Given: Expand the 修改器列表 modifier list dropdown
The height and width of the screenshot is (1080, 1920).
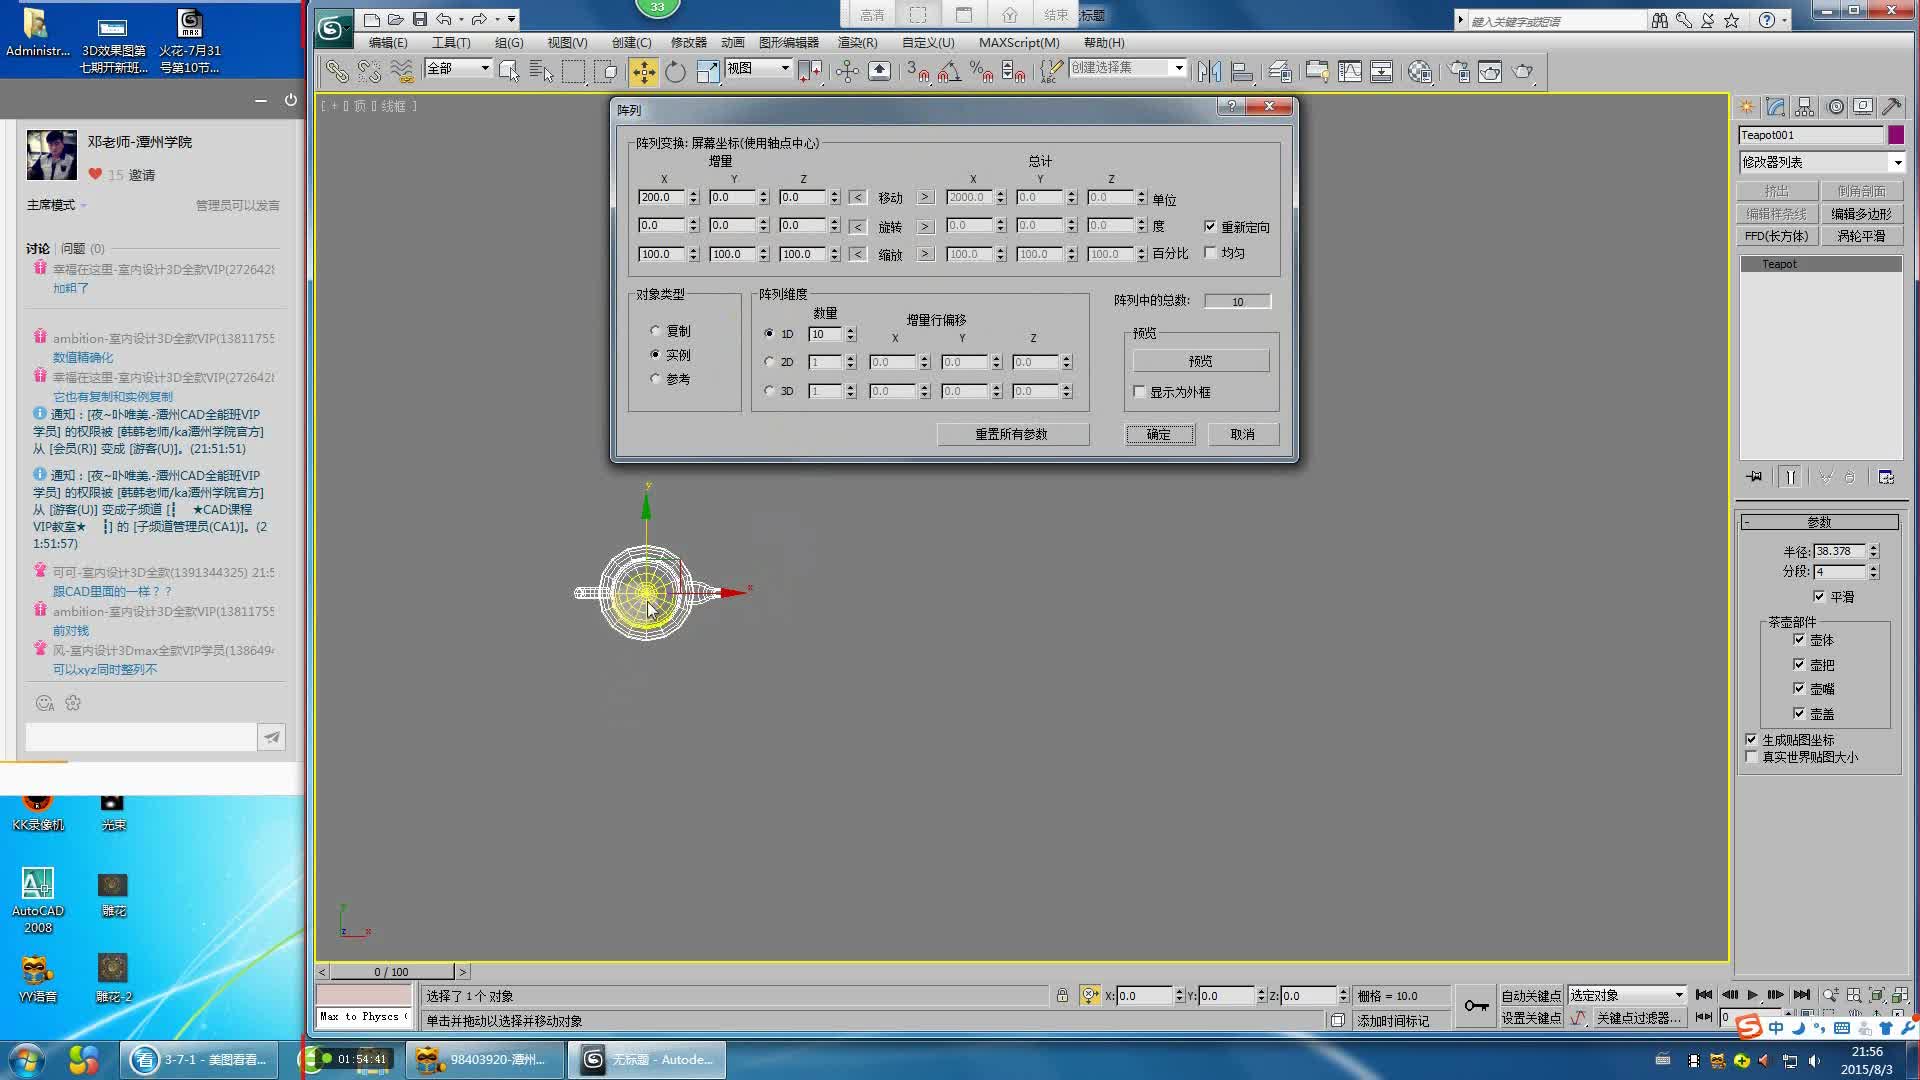Looking at the screenshot, I should point(1899,161).
